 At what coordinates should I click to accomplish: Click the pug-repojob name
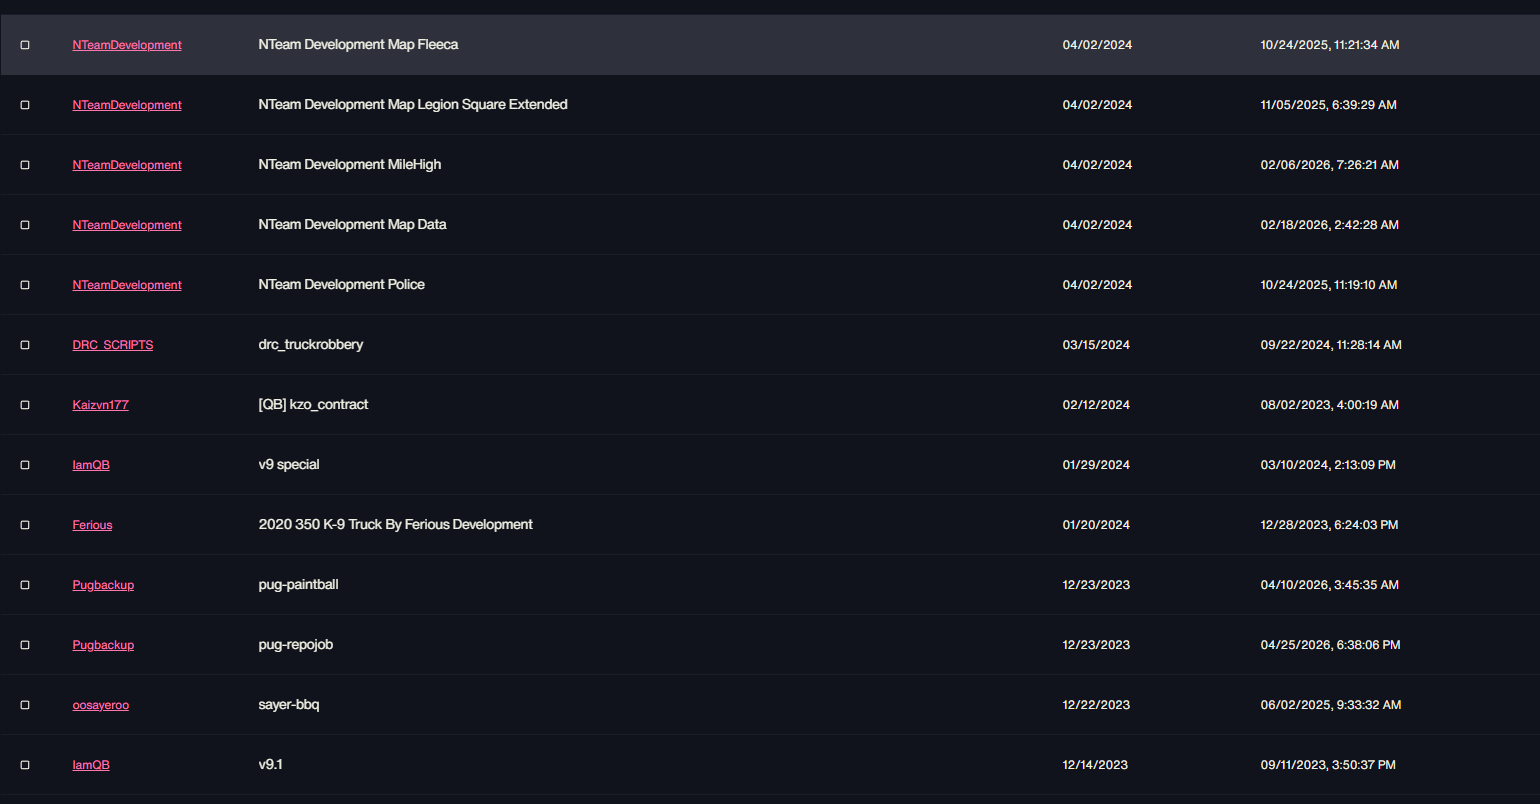click(296, 645)
